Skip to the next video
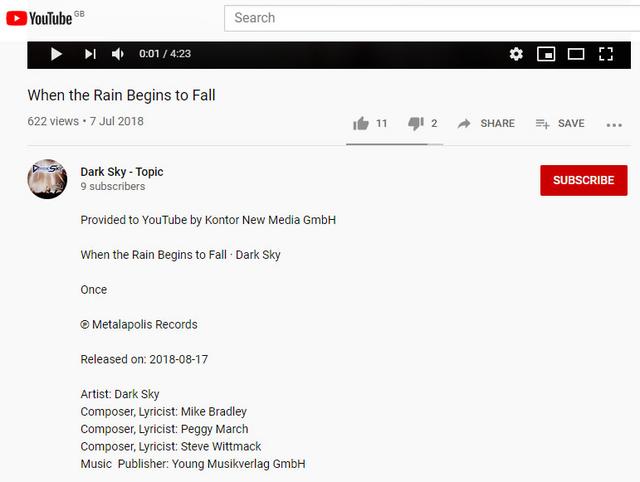 click(90, 54)
